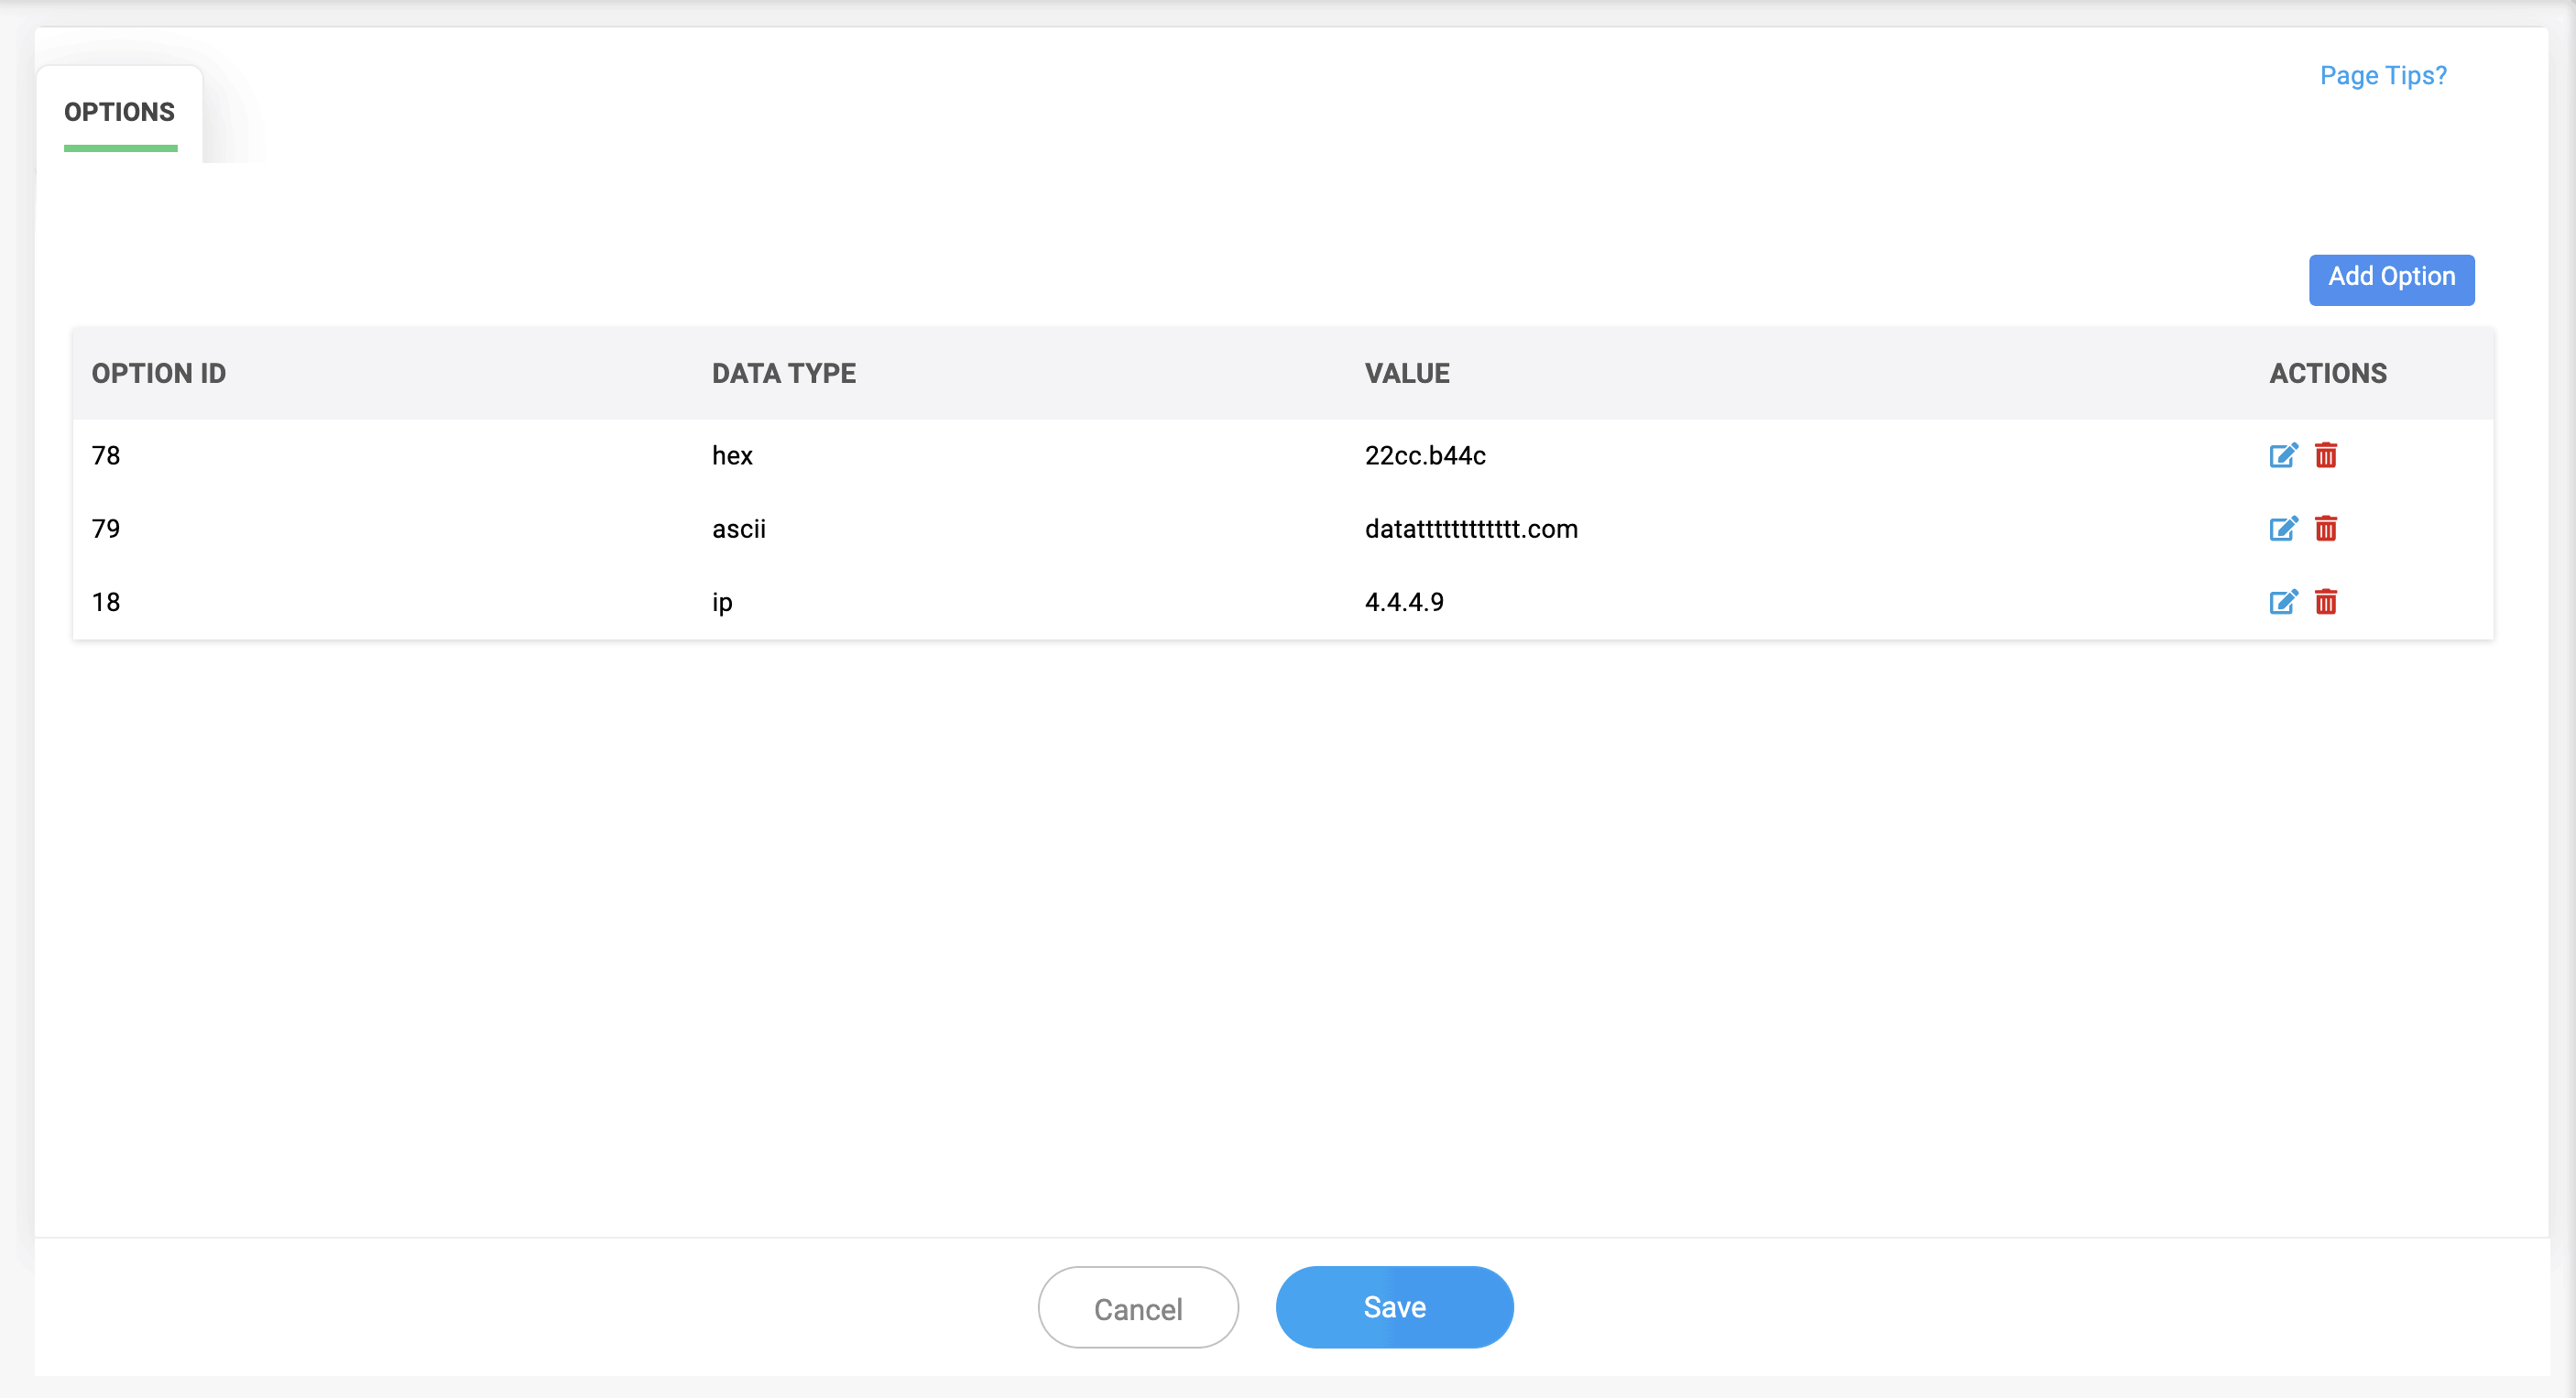Delete option 79 with the red trash icon
This screenshot has height=1398, width=2576.
[x=2326, y=529]
